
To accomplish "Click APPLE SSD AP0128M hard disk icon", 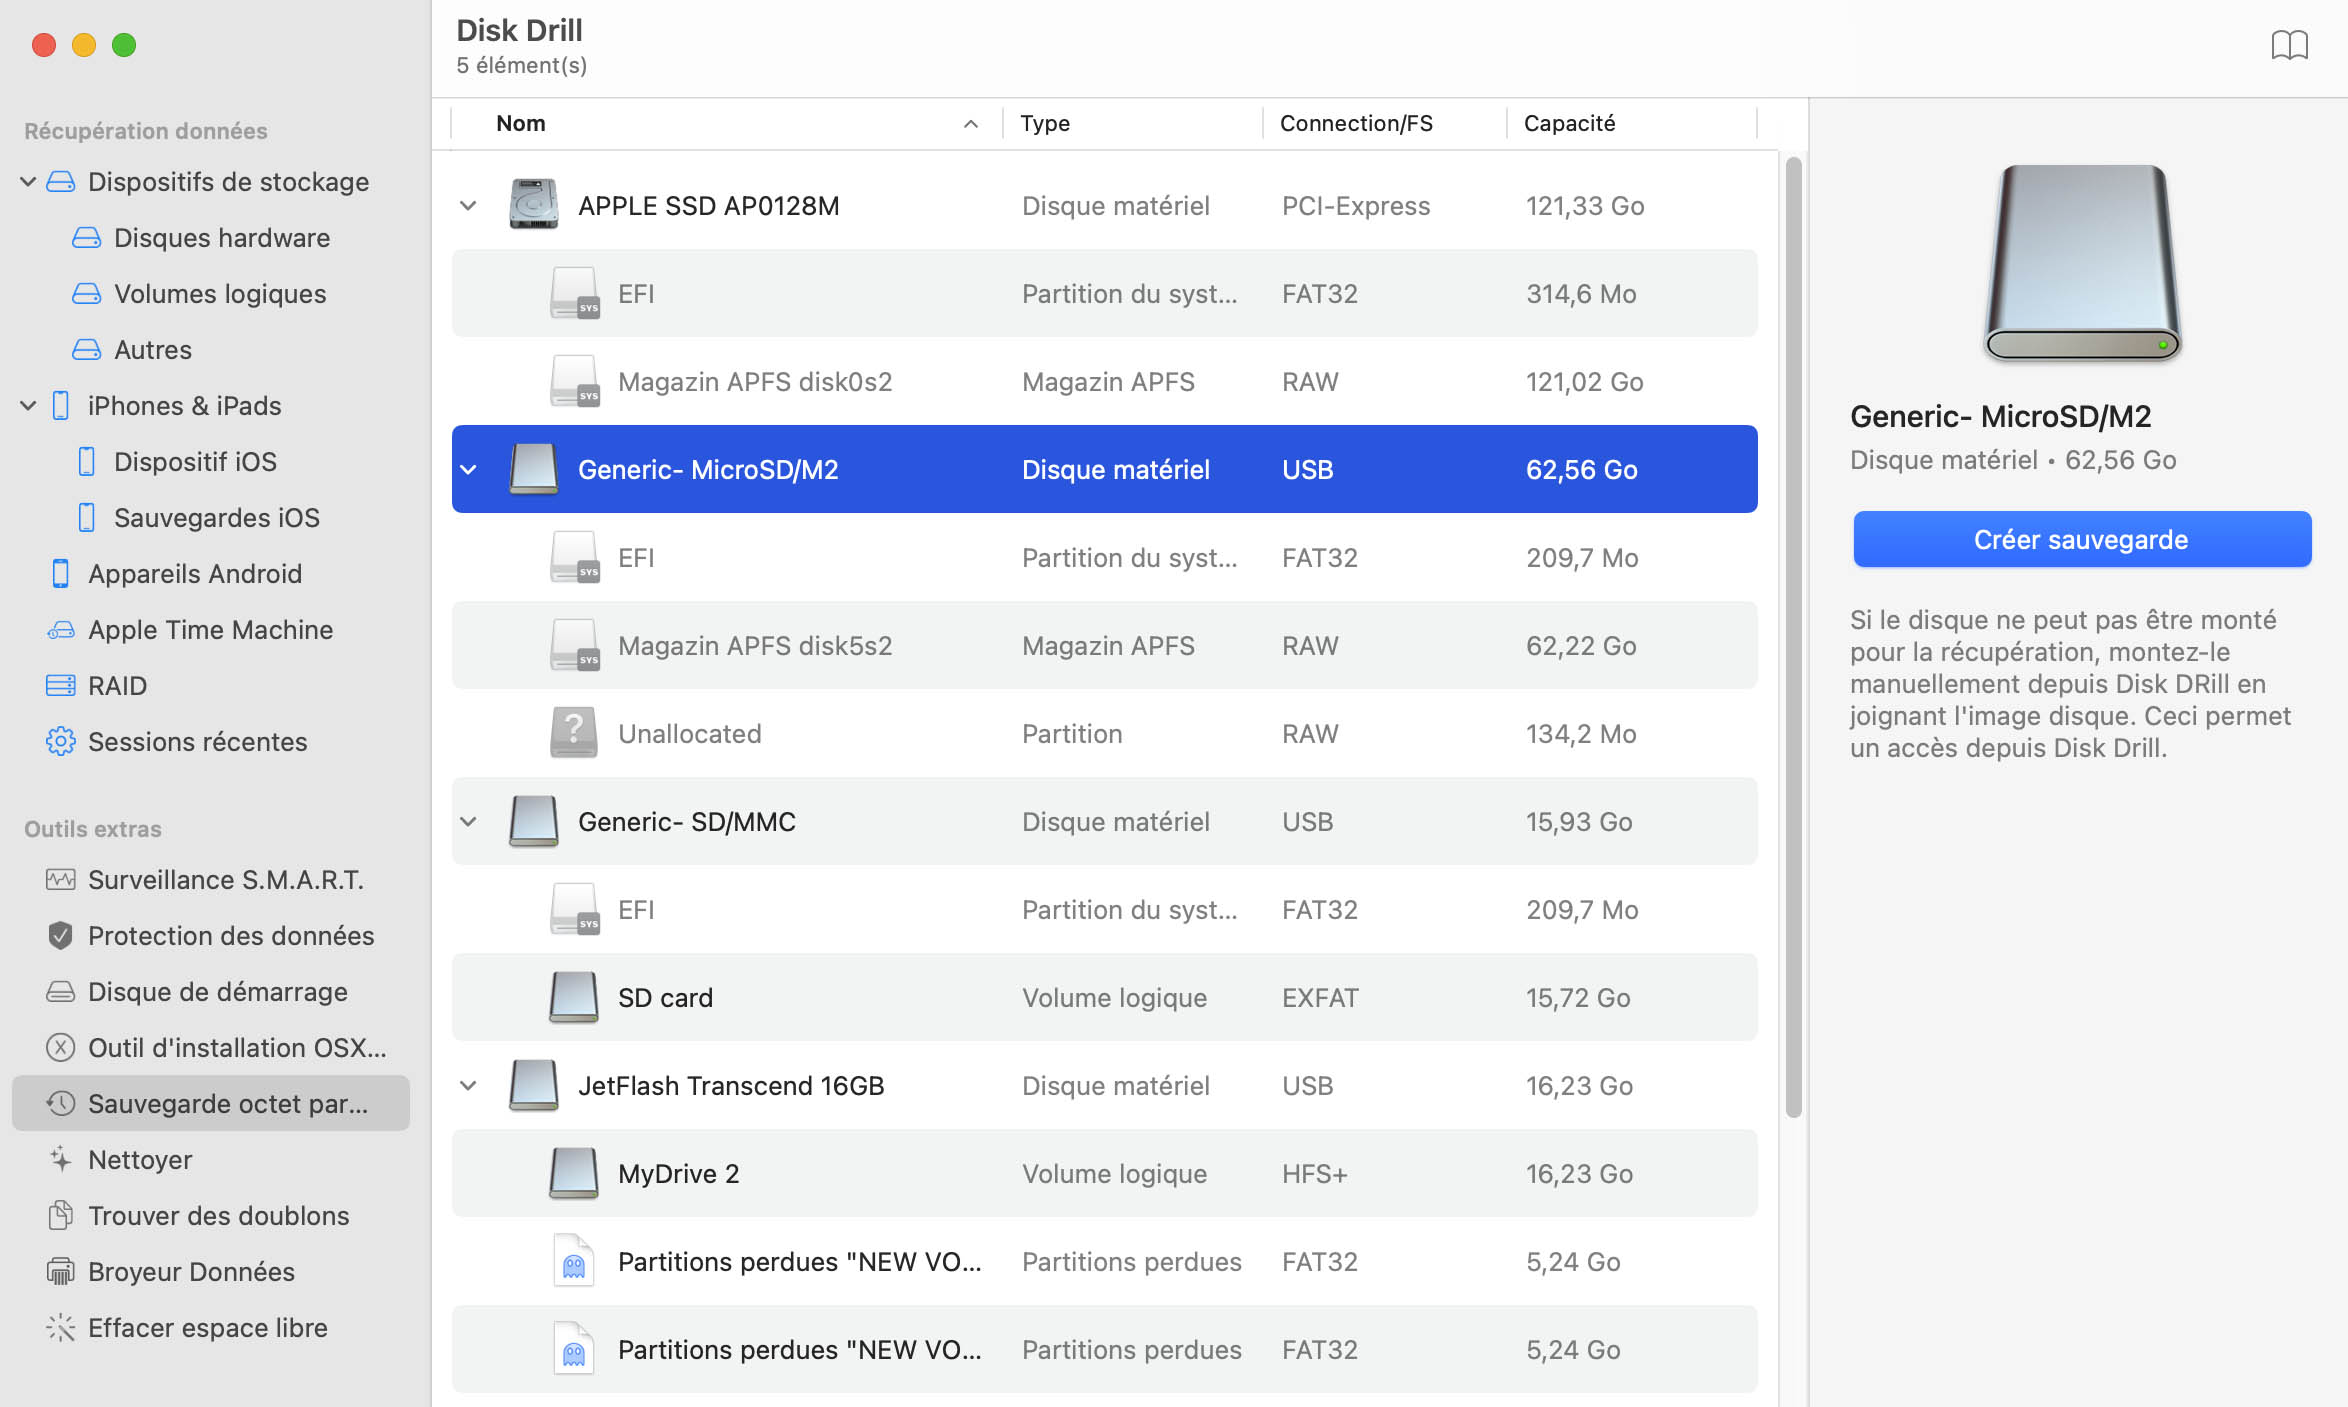I will point(533,205).
